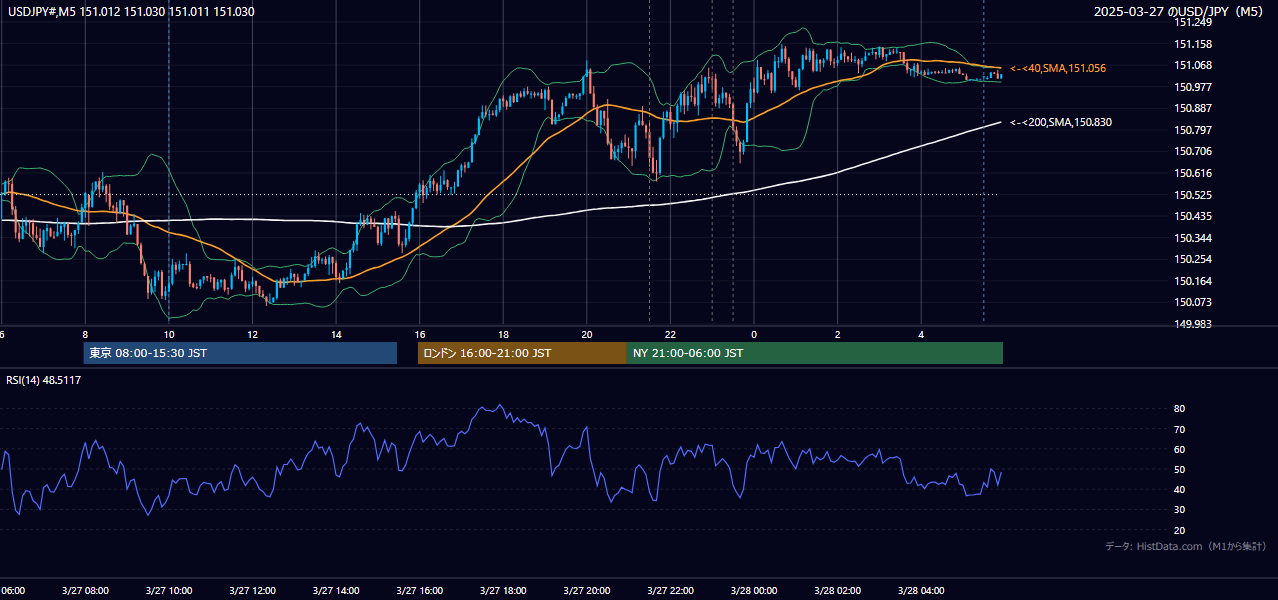Click the hour 16 label under the chart
The height and width of the screenshot is (600, 1278).
pyautogui.click(x=420, y=335)
